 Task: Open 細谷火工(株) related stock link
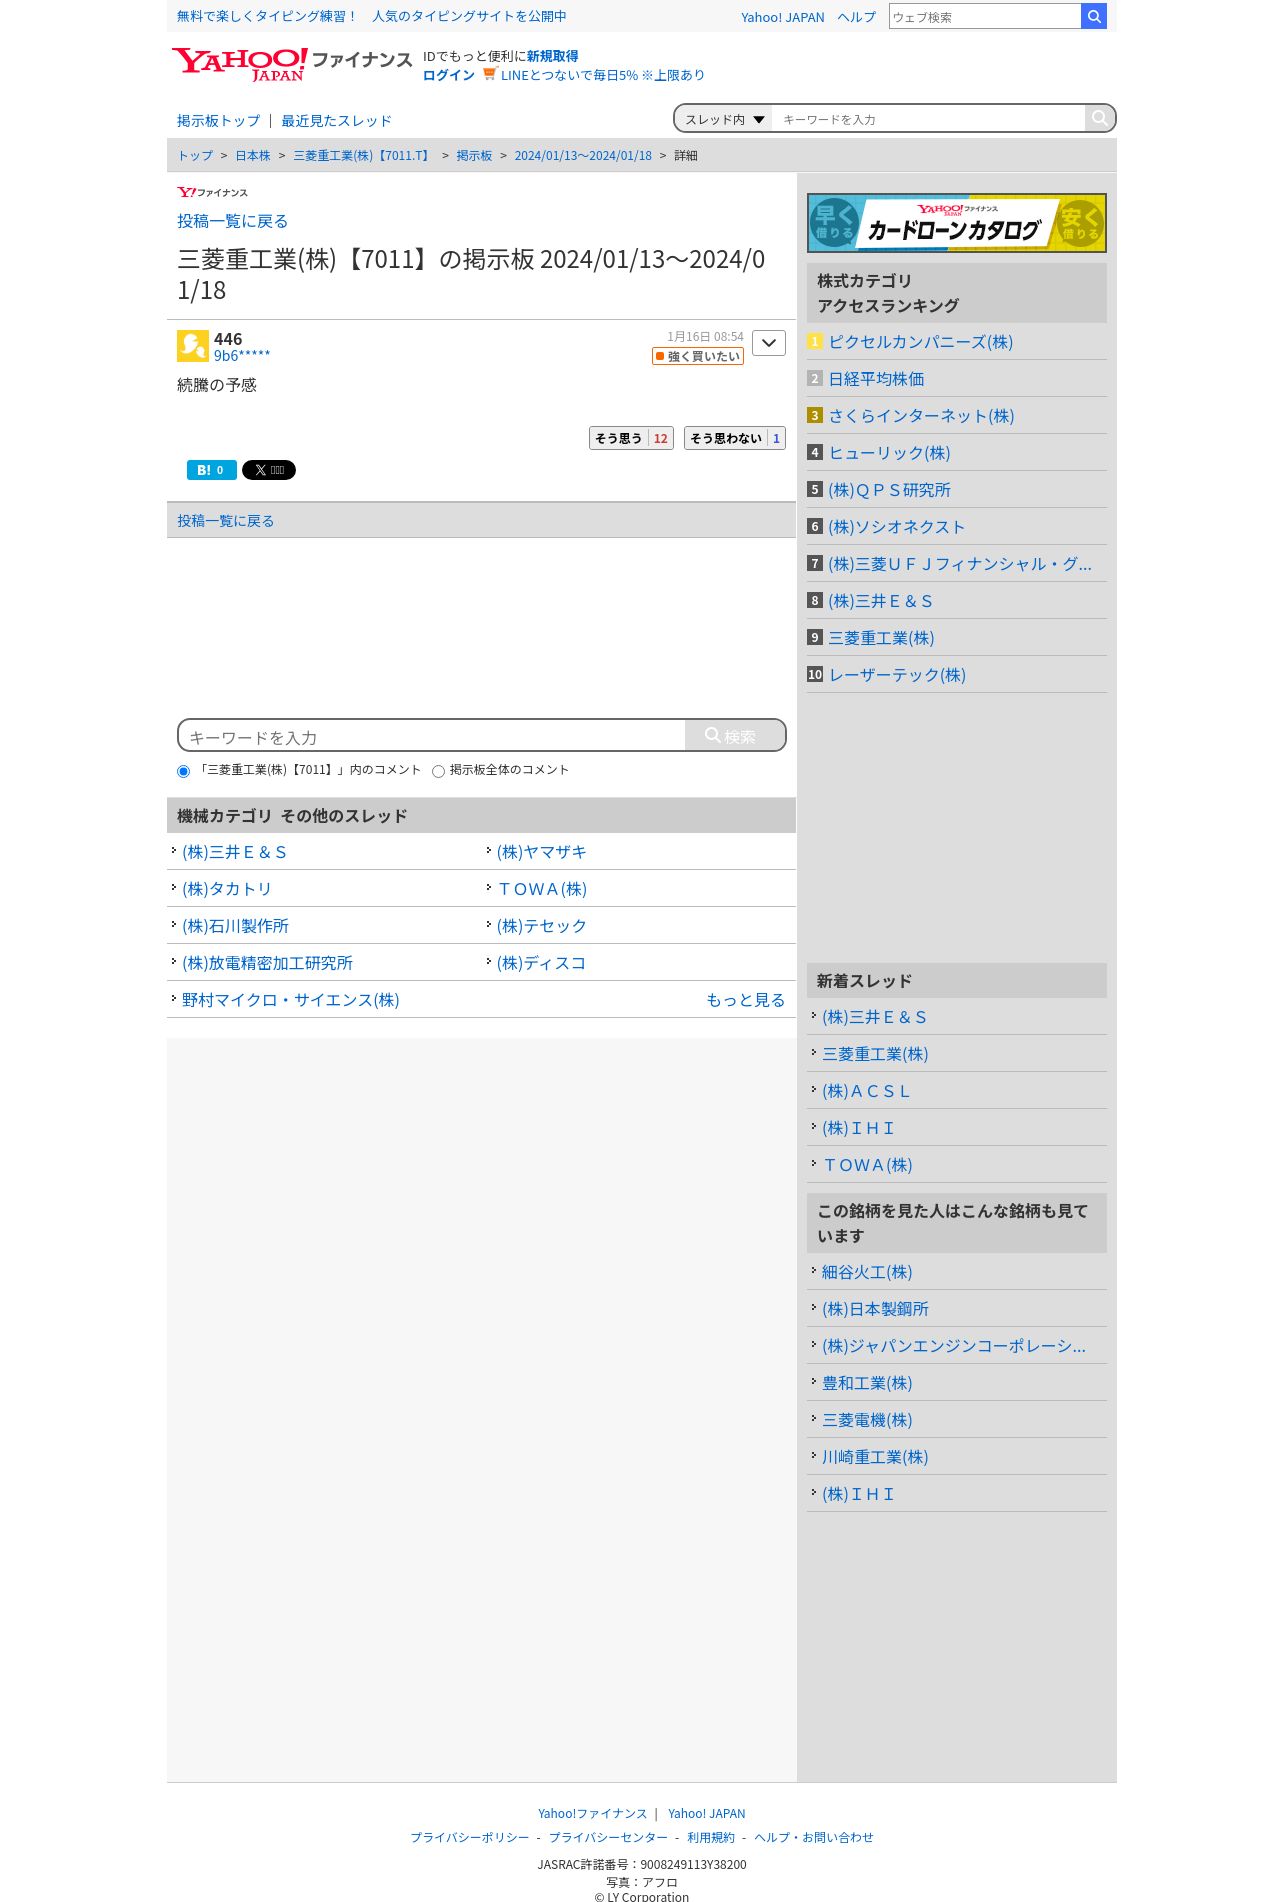[x=867, y=1272]
